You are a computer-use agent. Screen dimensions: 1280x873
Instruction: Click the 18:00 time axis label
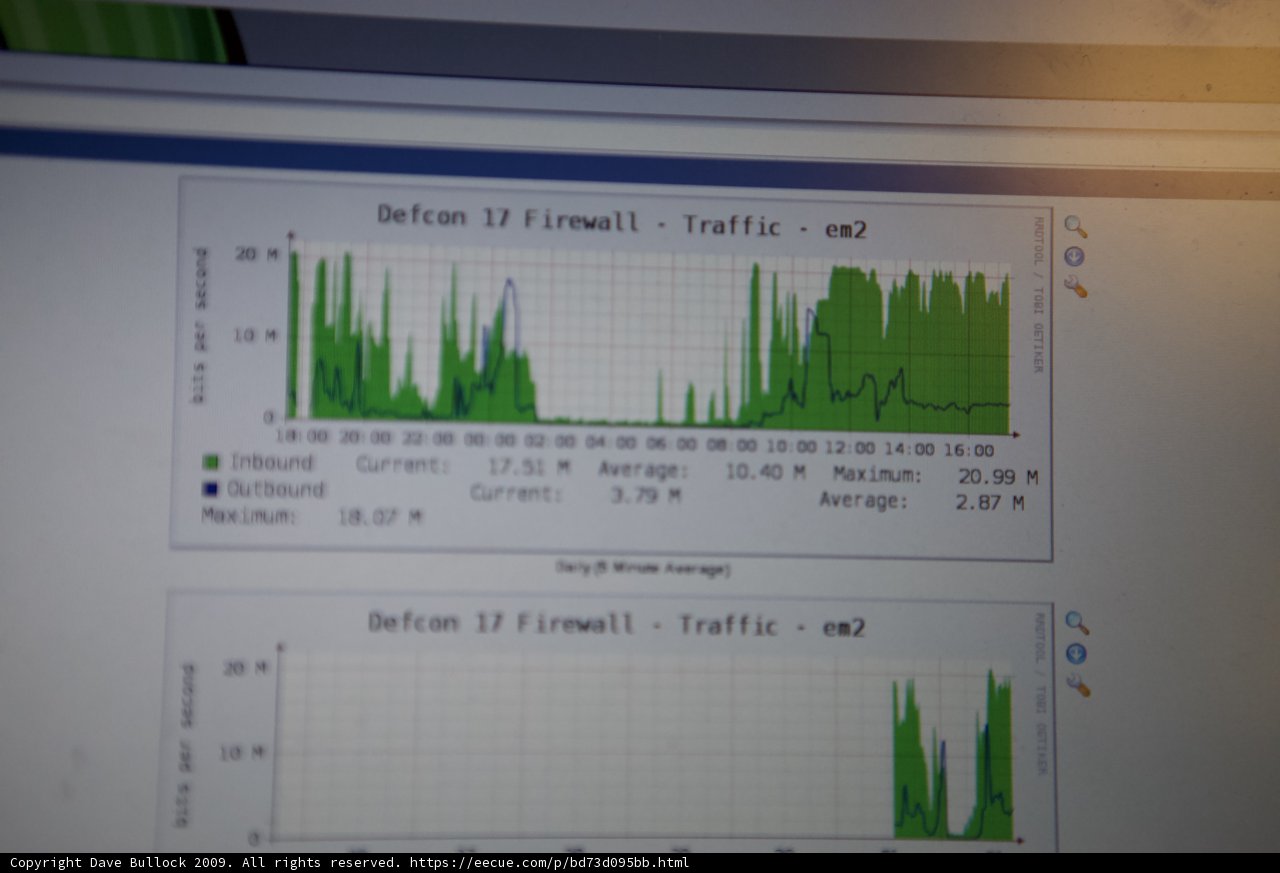click(x=302, y=437)
